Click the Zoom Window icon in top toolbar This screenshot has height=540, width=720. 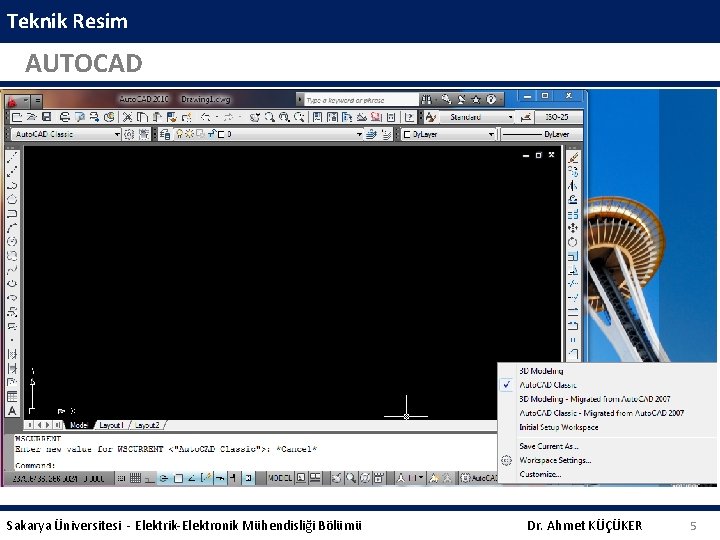click(284, 118)
